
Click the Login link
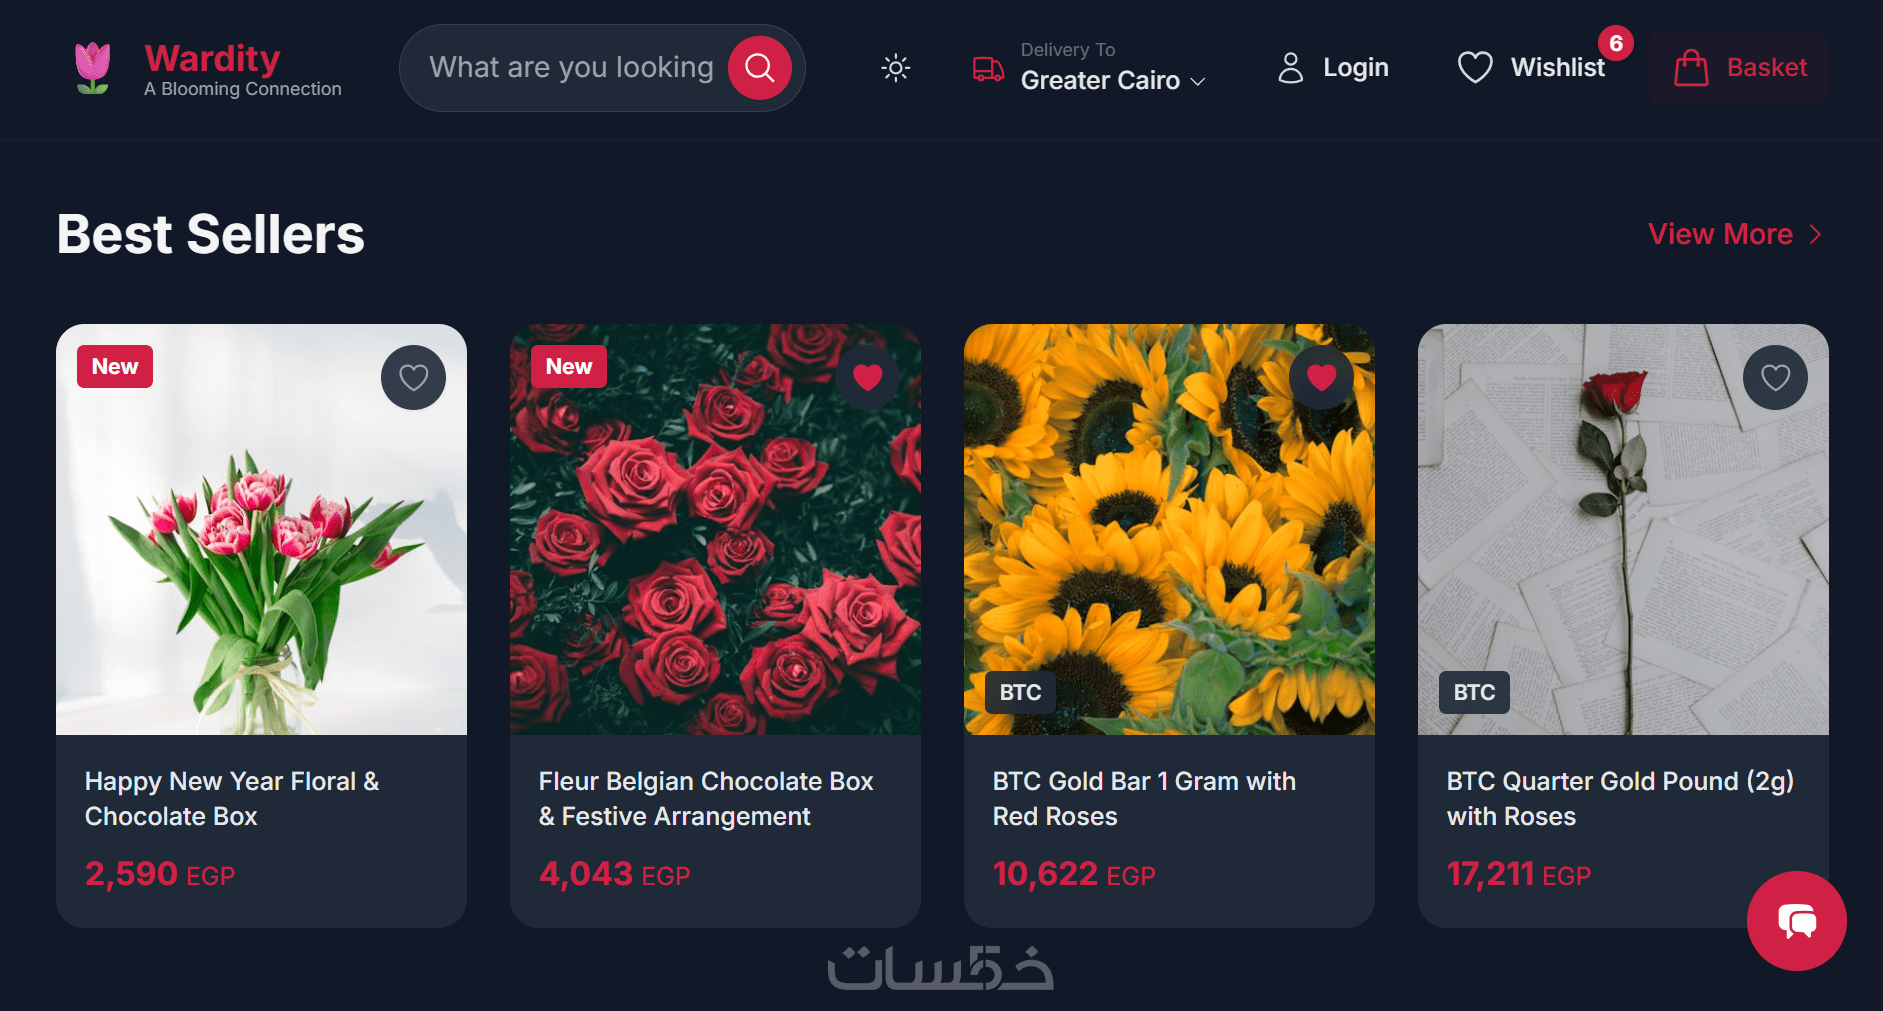pos(1355,68)
